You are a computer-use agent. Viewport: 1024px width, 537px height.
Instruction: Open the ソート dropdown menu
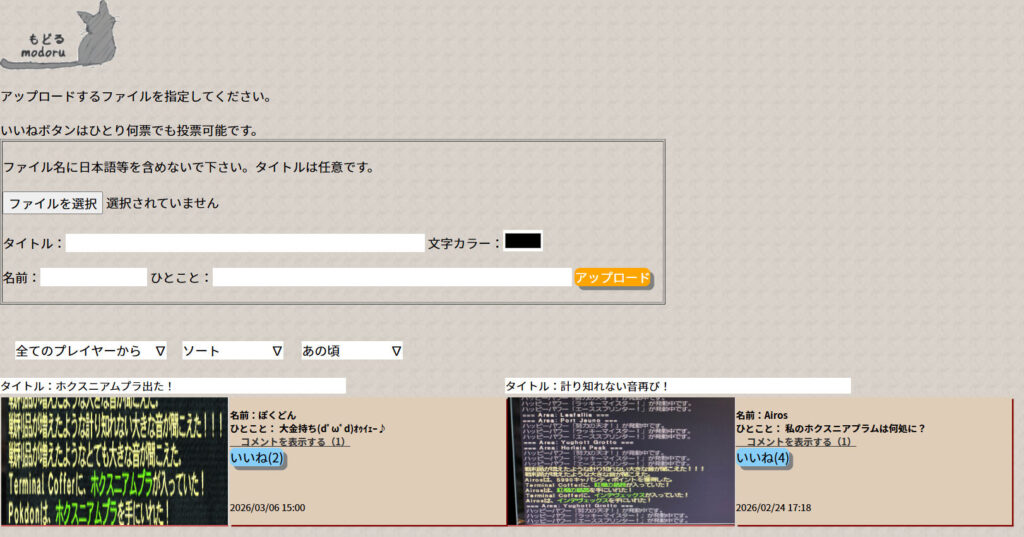[x=233, y=351]
